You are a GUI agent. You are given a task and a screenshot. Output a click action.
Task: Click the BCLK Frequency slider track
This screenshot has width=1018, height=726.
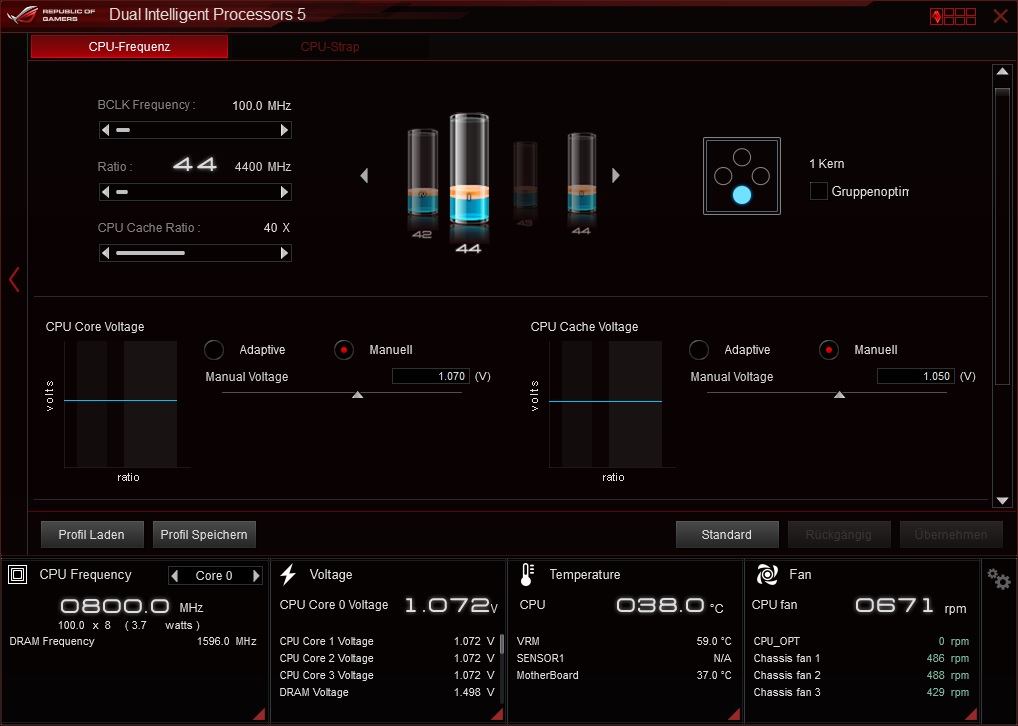coord(195,130)
